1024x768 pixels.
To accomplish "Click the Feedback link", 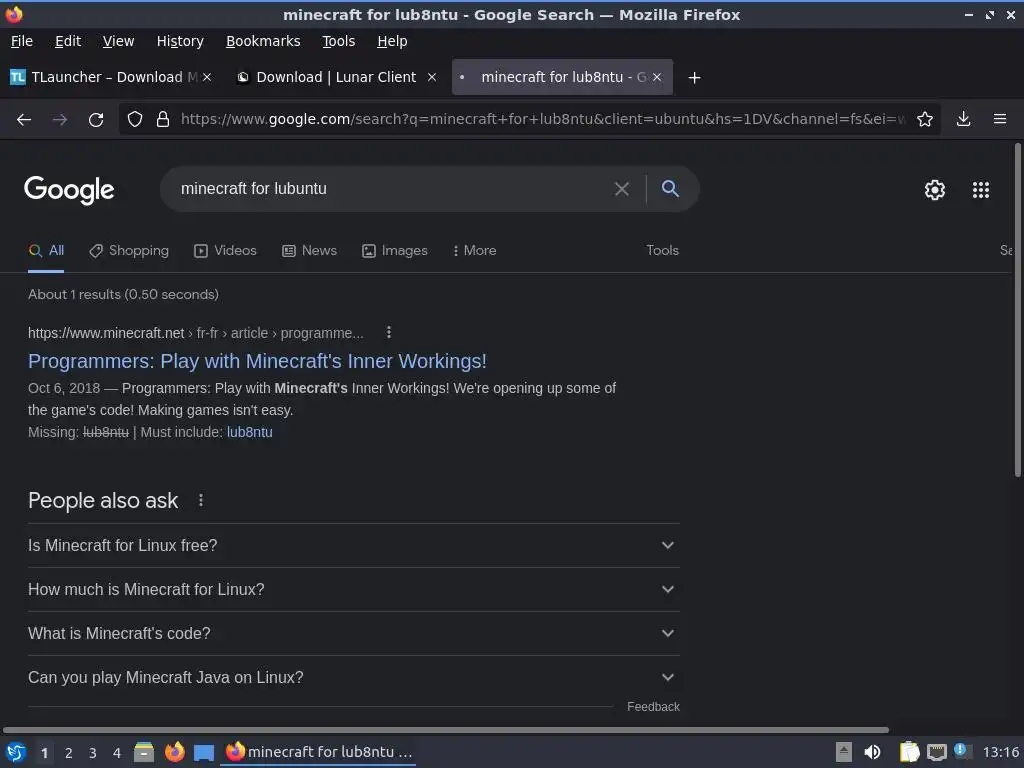I will click(x=653, y=707).
